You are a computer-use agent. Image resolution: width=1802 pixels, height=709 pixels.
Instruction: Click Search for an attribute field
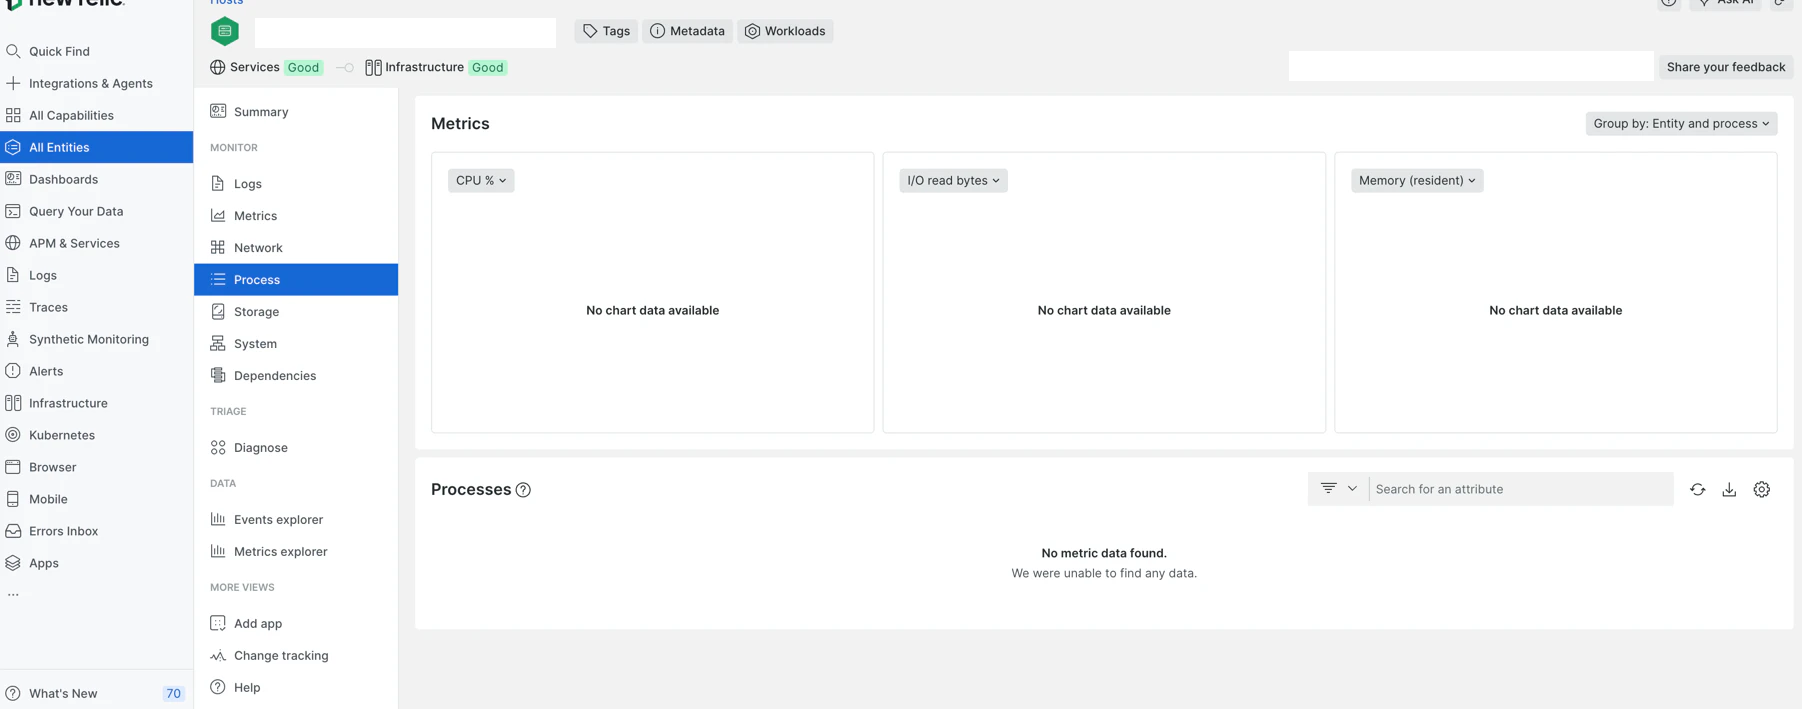coord(1521,489)
